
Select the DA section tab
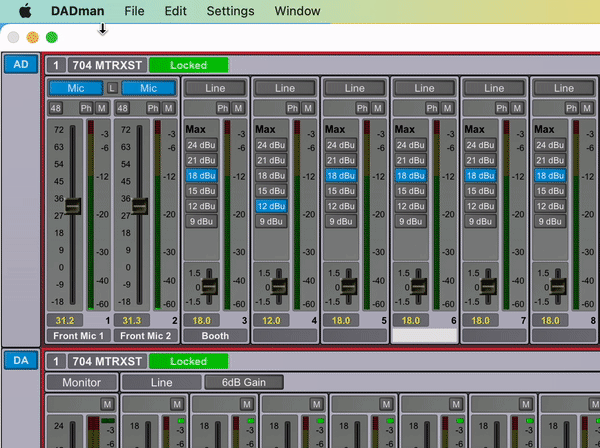[21, 360]
